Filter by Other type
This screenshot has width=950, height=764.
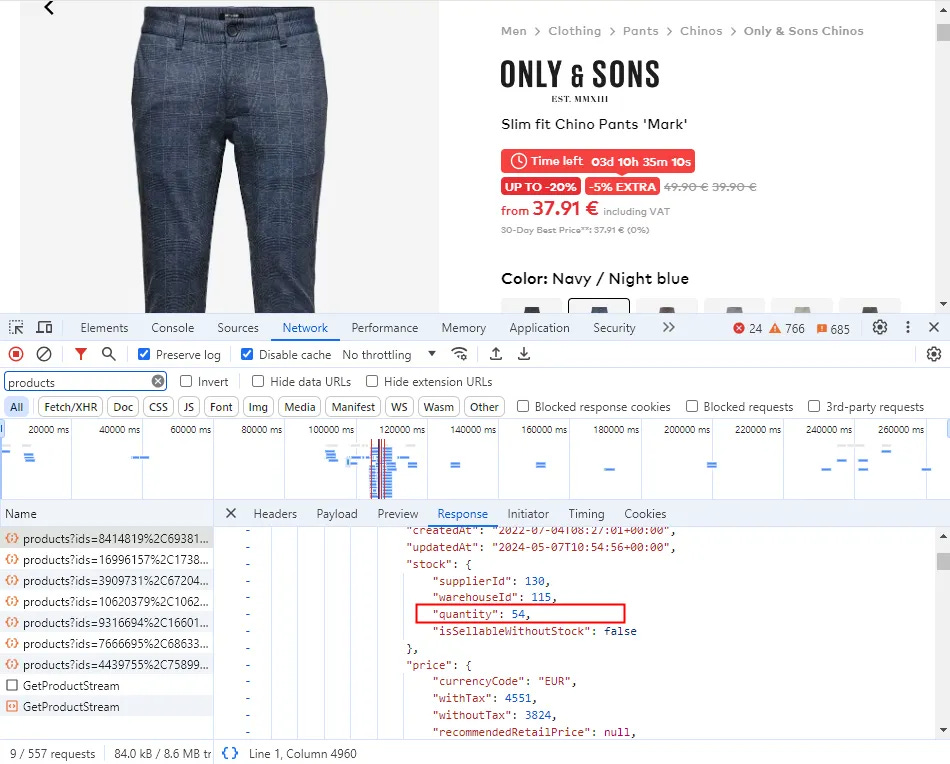484,407
